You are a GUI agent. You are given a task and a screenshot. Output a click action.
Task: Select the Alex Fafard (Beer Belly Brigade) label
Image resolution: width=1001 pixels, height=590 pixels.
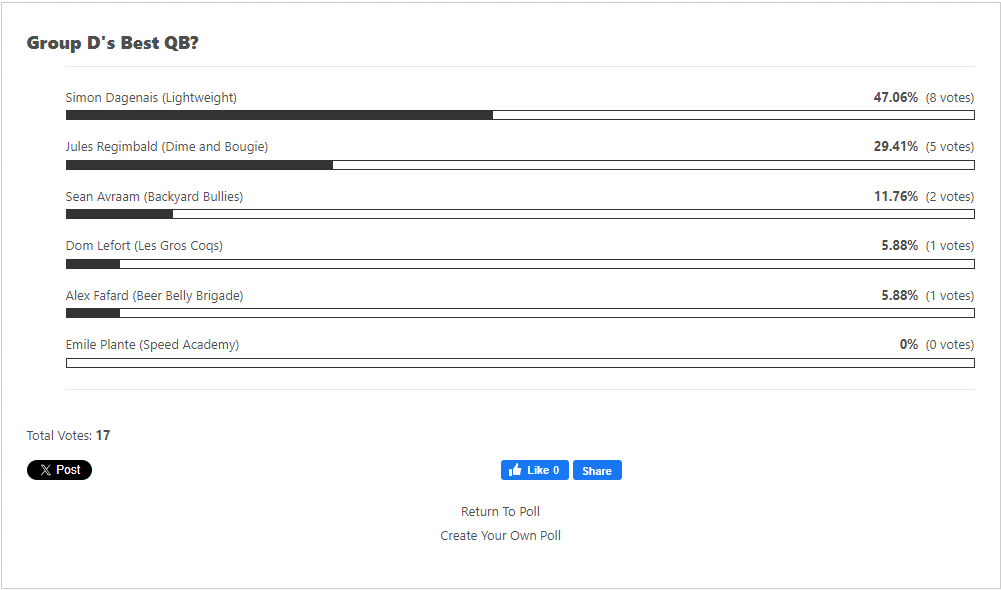coord(154,296)
